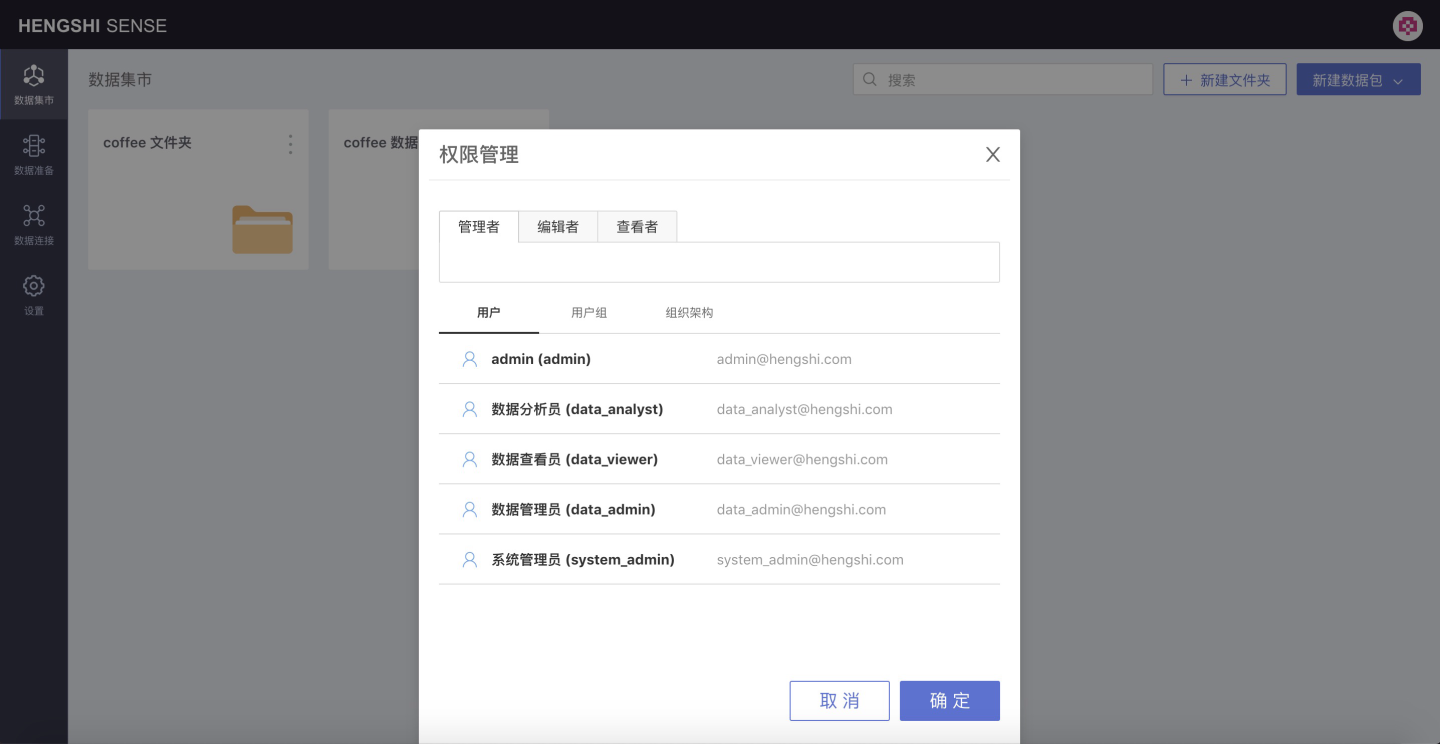1440x744 pixels.
Task: Close the 权限管理 dialog with X
Action: (x=992, y=154)
